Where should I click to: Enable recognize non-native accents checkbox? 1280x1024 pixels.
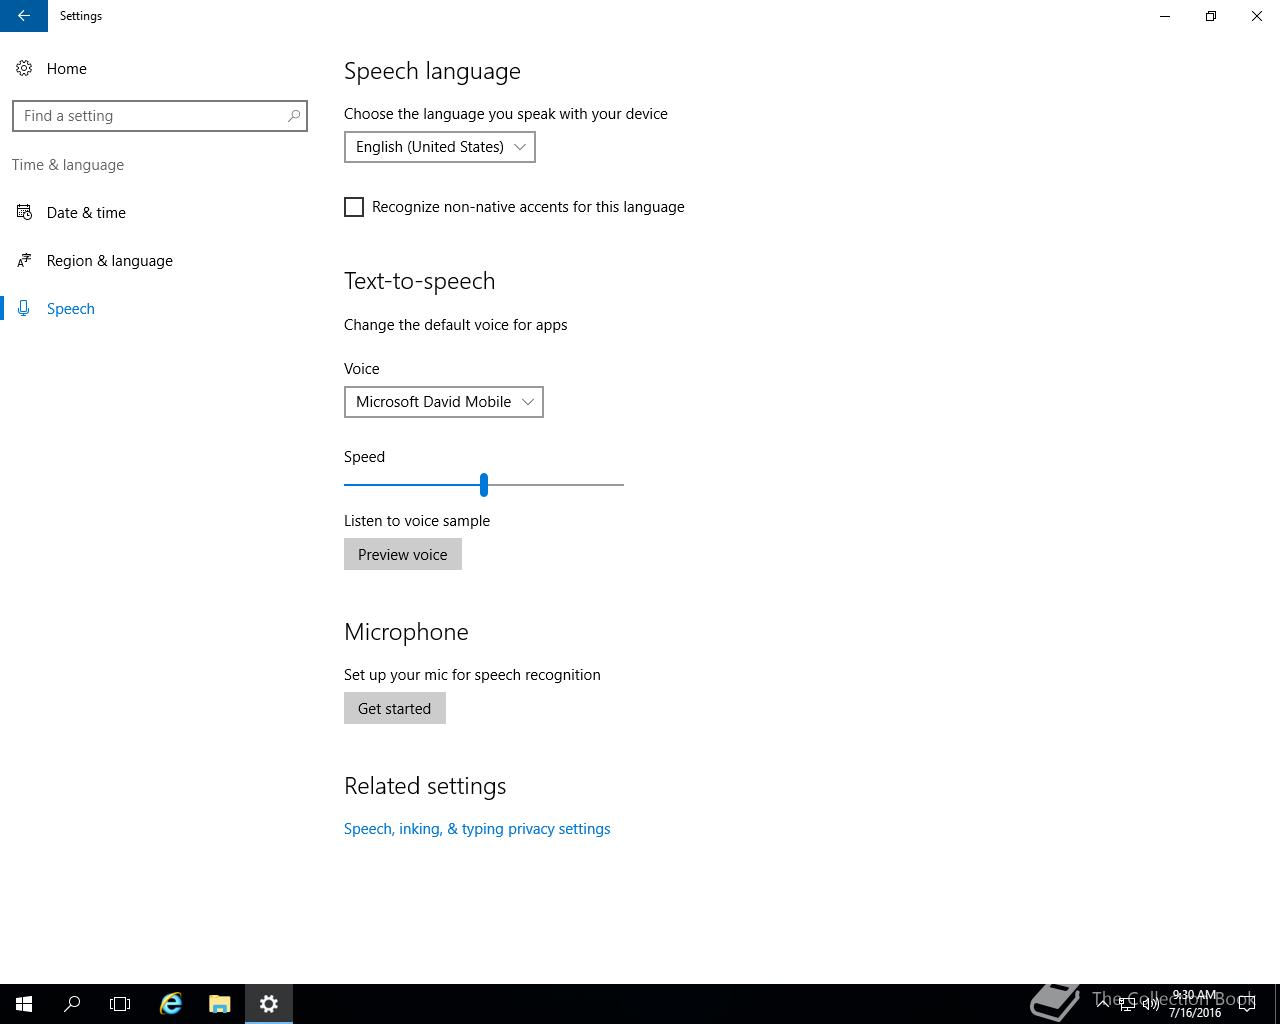coord(354,207)
